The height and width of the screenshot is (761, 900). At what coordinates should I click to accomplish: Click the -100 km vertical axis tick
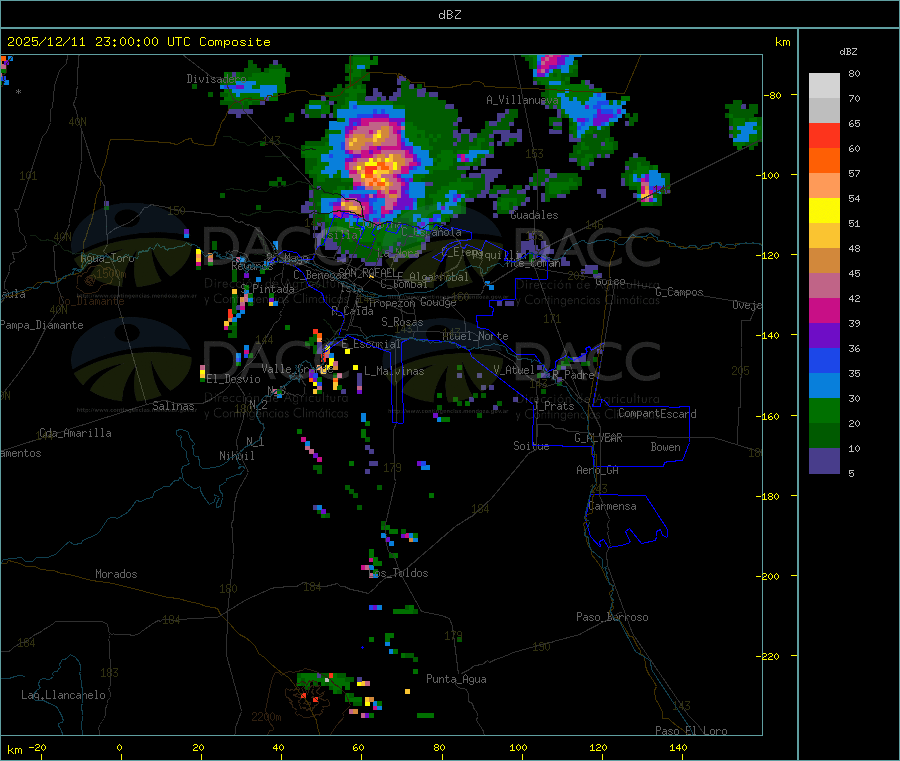pyautogui.click(x=767, y=175)
